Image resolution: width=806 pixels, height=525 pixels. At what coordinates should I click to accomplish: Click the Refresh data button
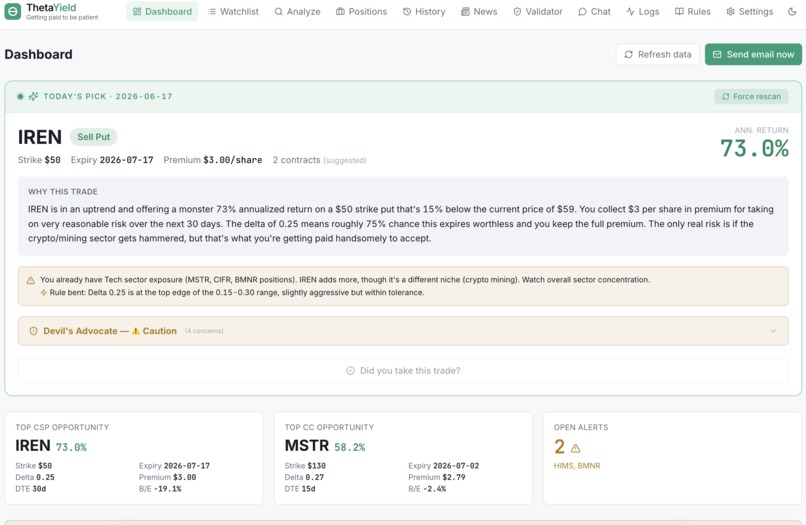[657, 55]
